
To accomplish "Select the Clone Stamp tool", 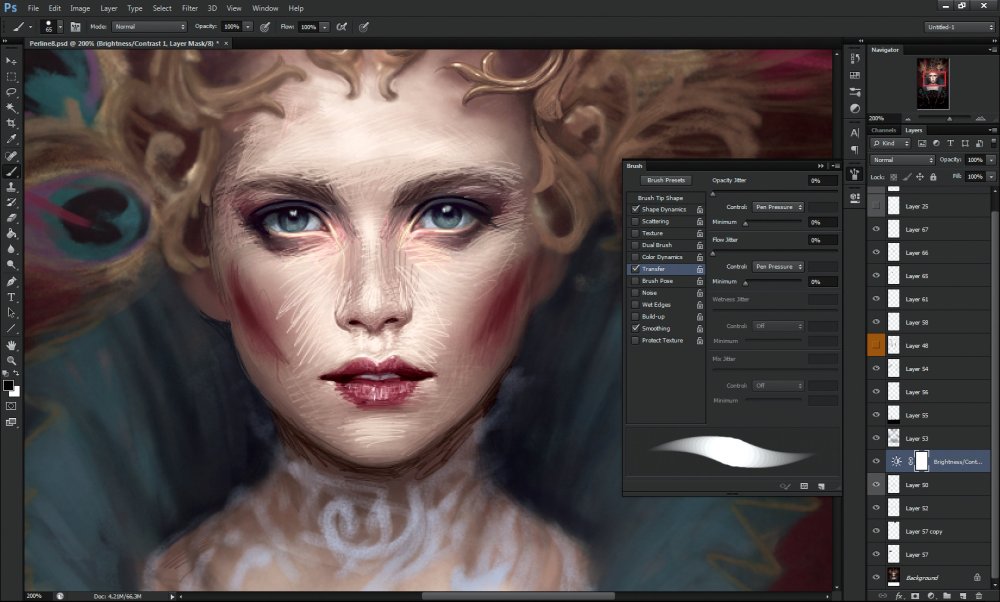I will (x=11, y=187).
